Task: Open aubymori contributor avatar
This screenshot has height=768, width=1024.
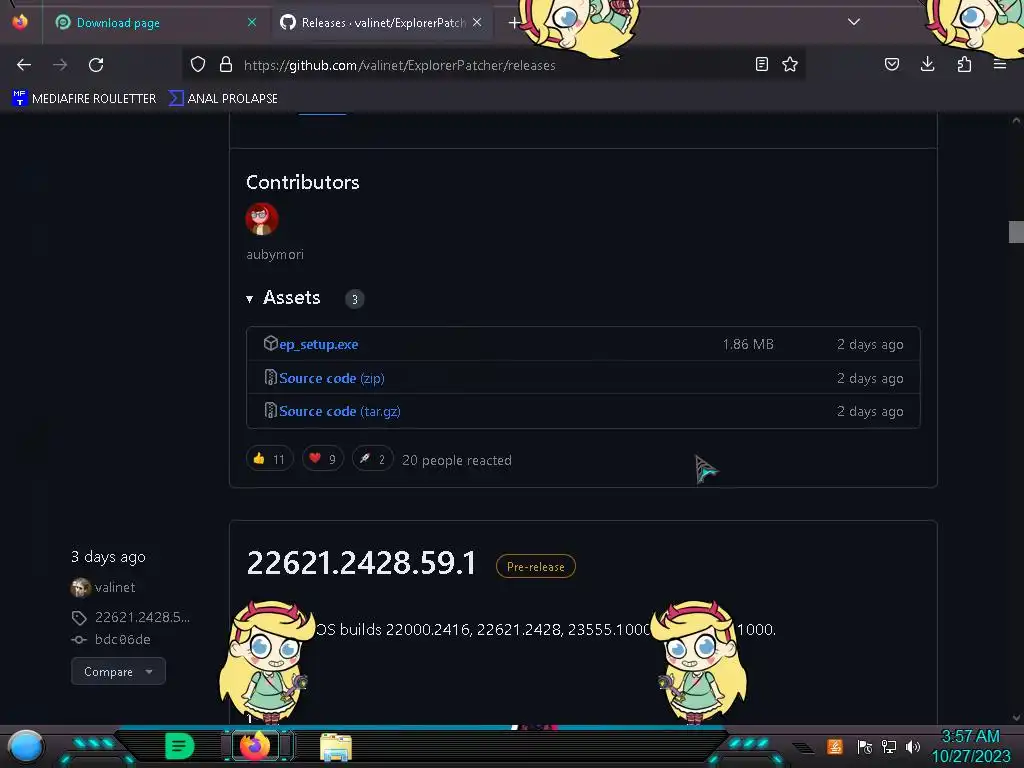Action: (262, 219)
